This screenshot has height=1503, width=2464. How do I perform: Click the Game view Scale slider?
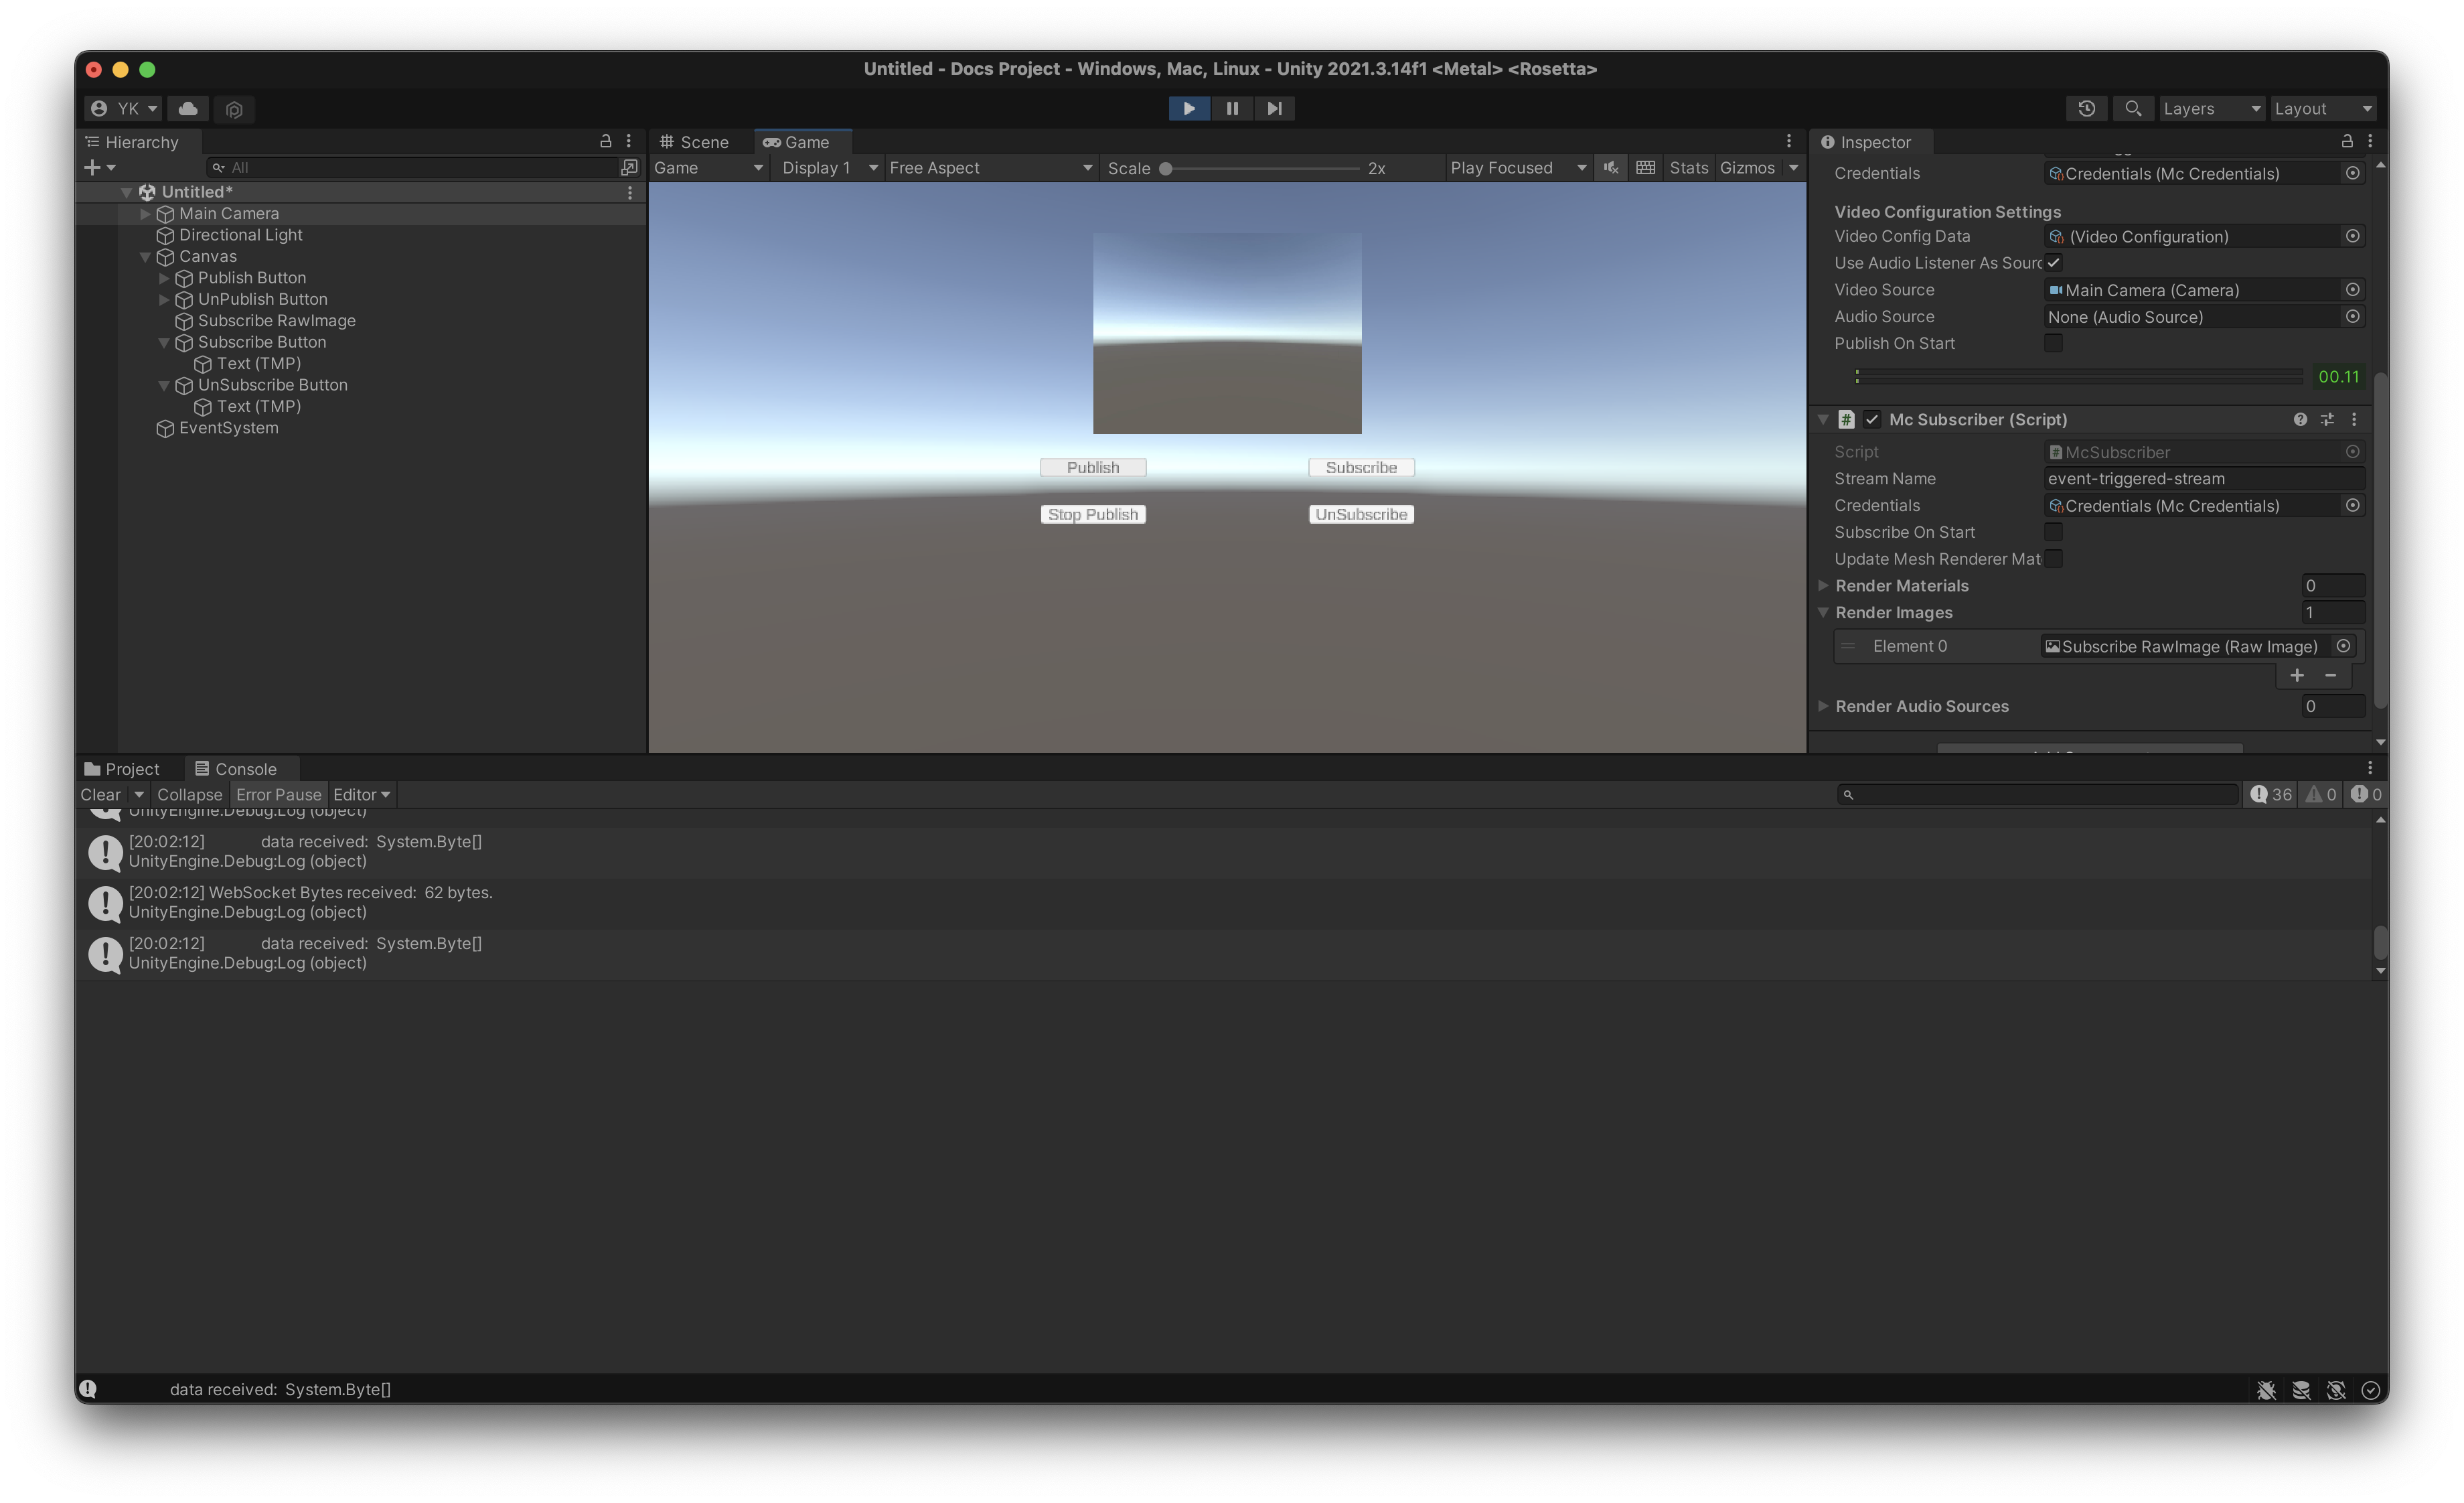[1261, 168]
